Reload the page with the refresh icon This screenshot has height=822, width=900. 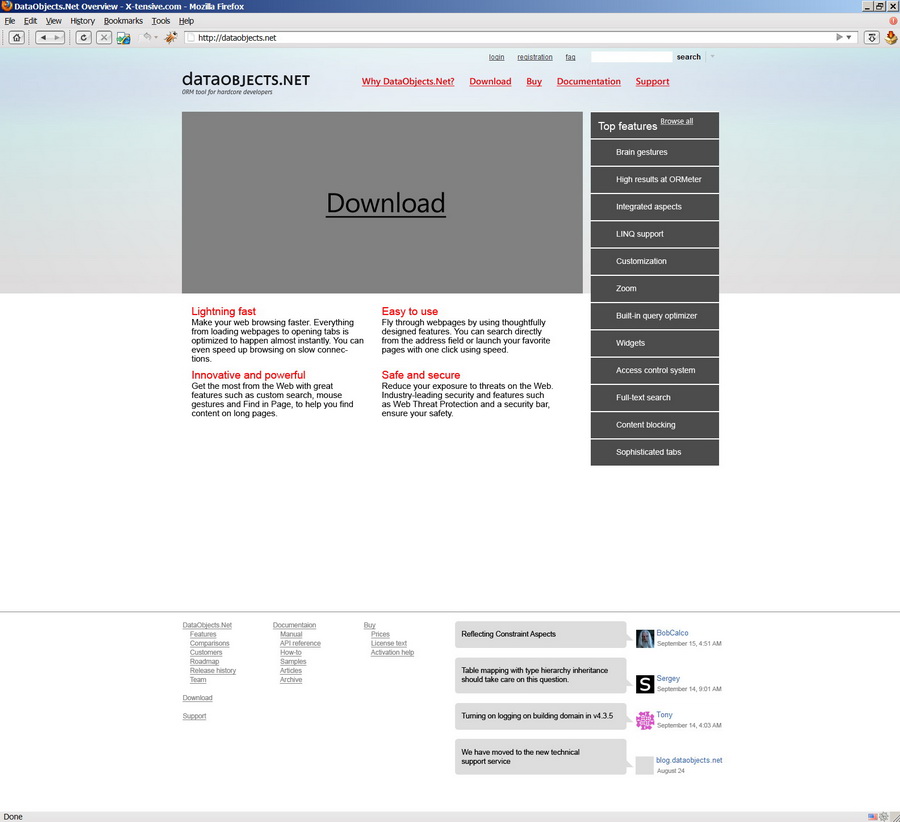[83, 38]
